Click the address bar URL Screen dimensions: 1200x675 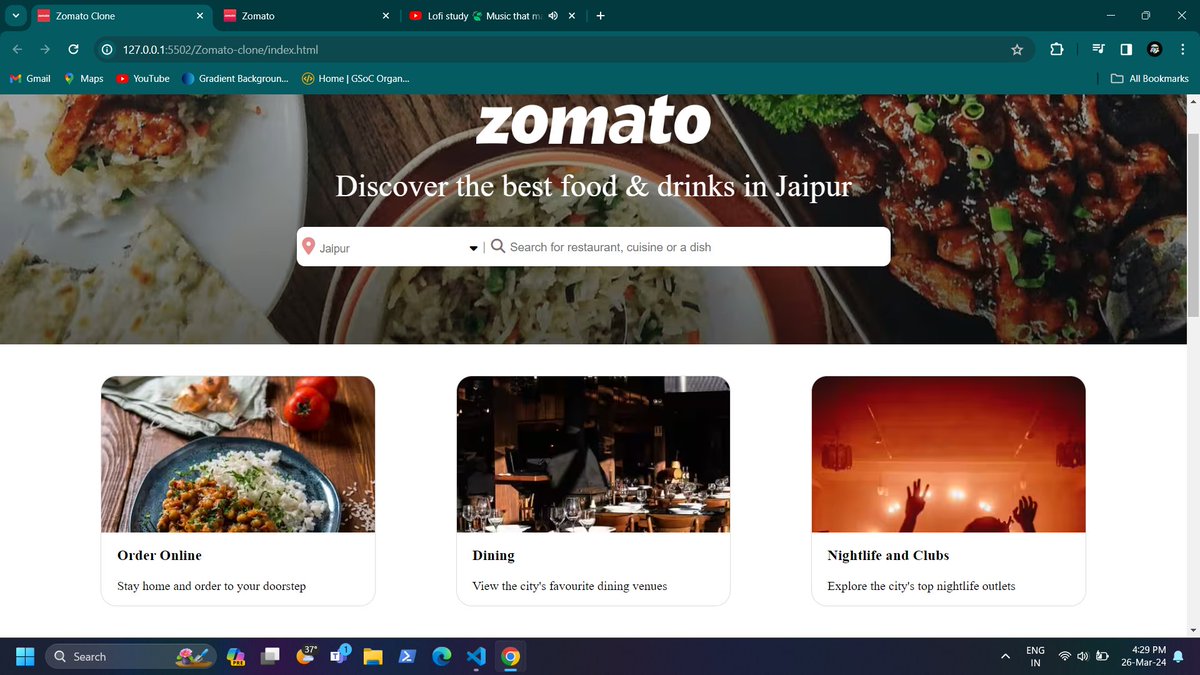point(221,49)
